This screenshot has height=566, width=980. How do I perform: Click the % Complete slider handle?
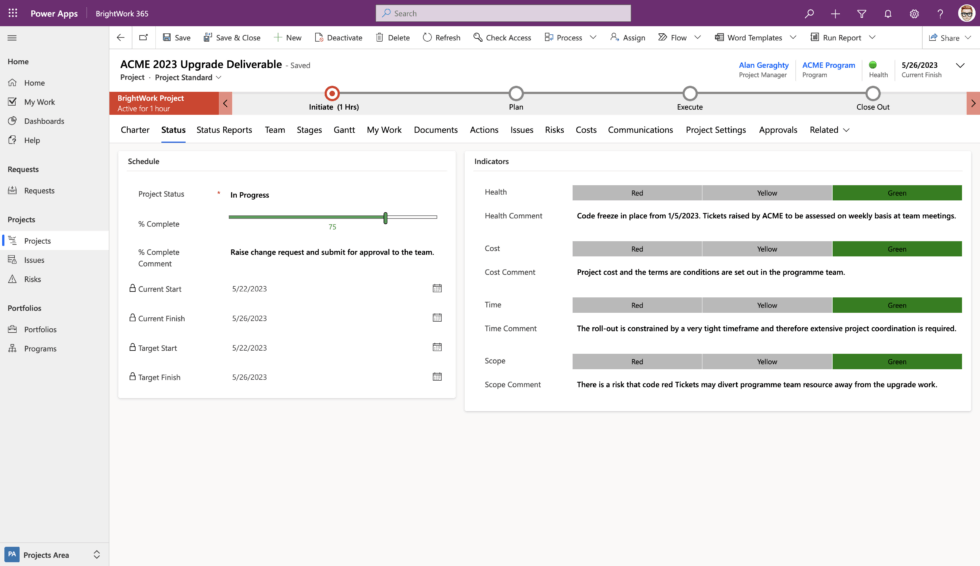click(x=385, y=217)
